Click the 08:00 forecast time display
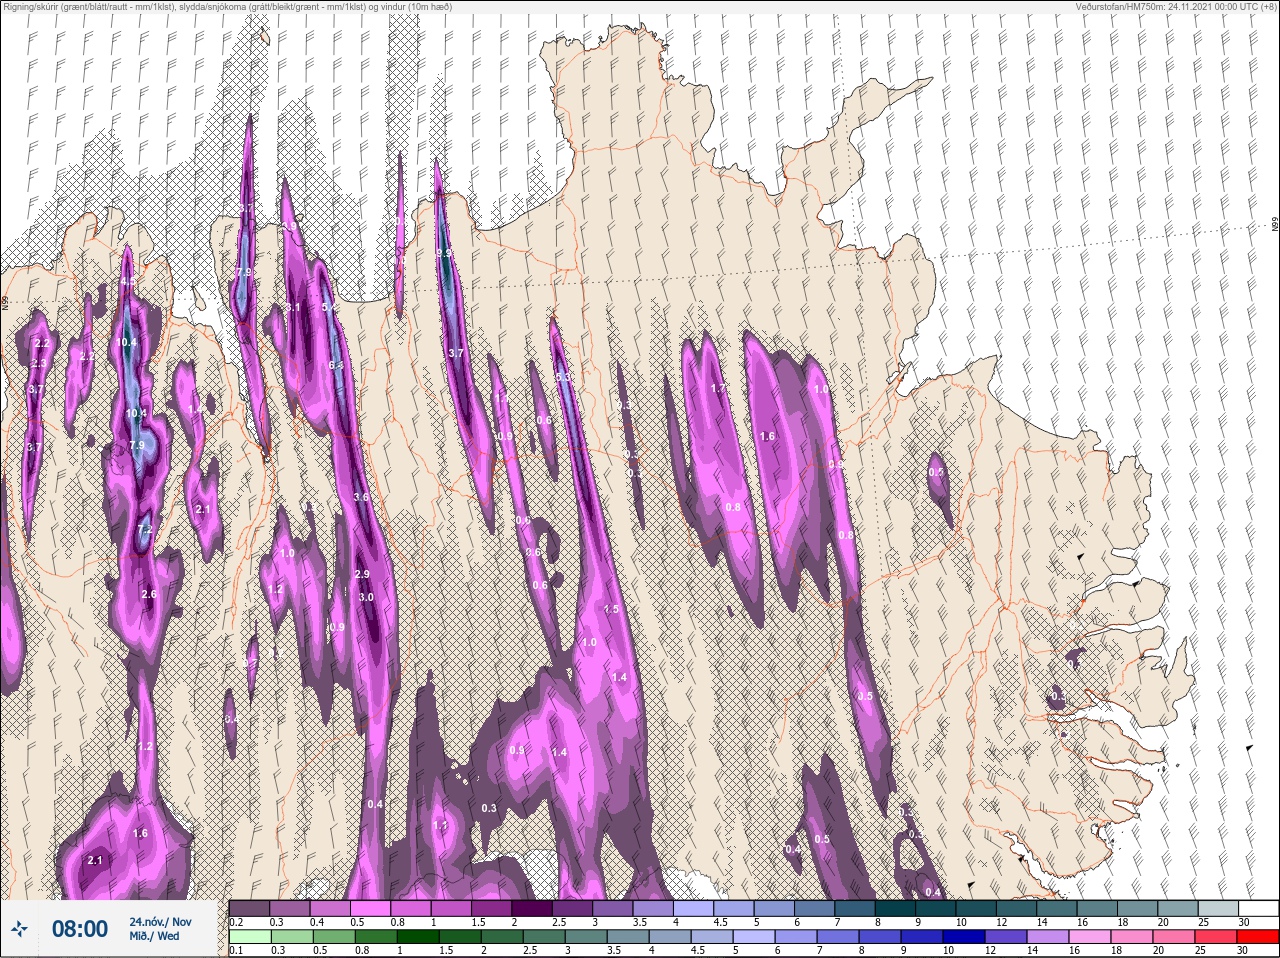 (80, 930)
